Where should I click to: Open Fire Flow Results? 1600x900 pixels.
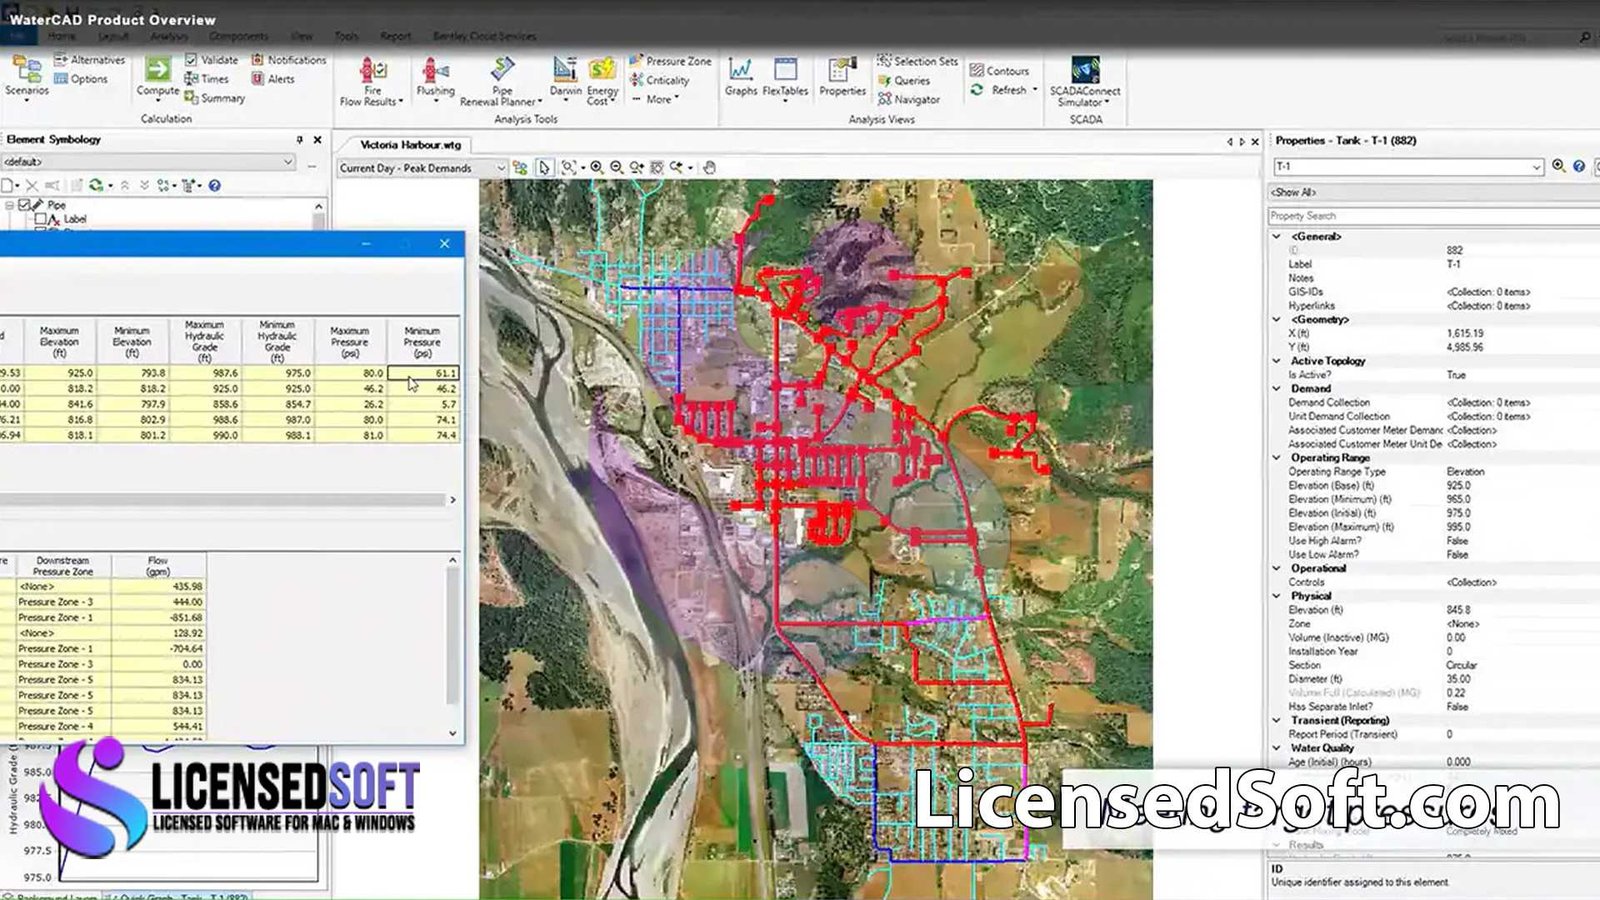pyautogui.click(x=372, y=81)
